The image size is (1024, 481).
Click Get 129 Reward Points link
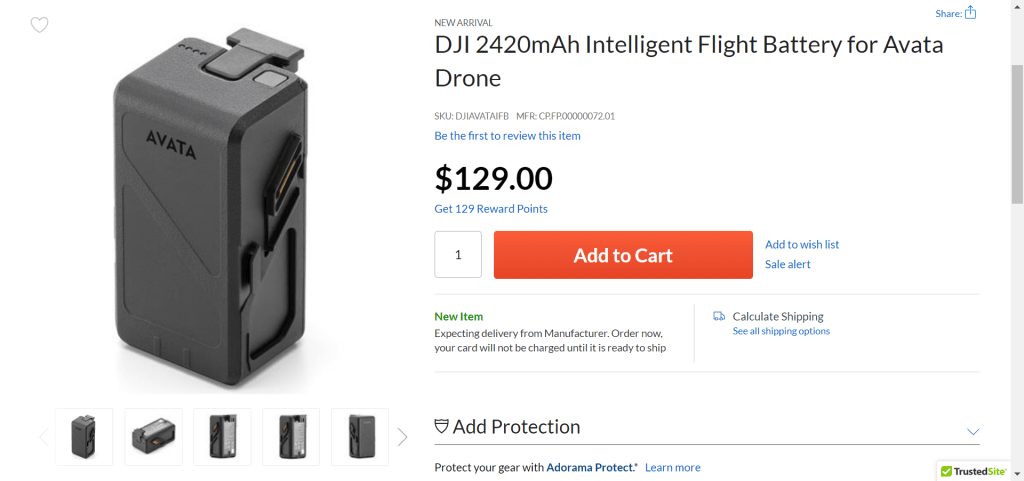[x=491, y=209]
